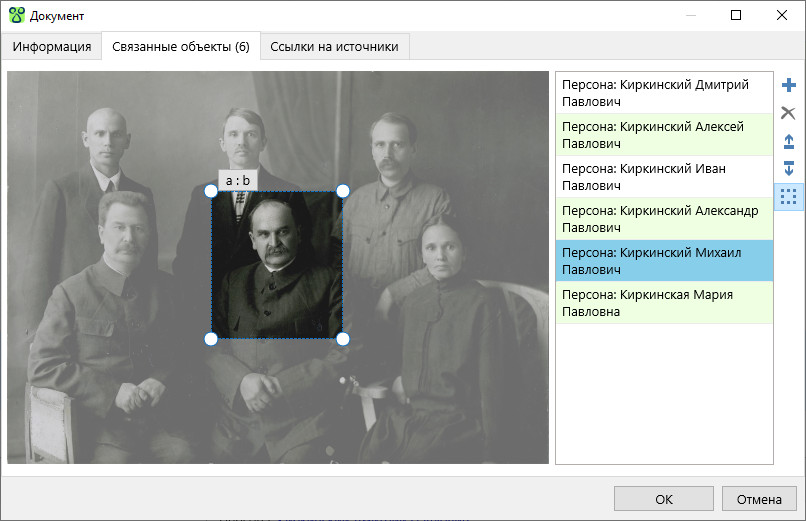Toggle the region selection dotted-grid icon
806x521 pixels.
(x=788, y=196)
